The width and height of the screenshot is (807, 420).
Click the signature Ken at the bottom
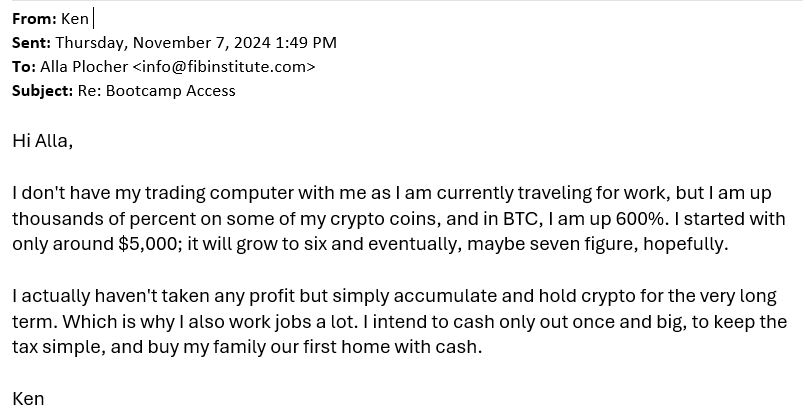pyautogui.click(x=28, y=399)
